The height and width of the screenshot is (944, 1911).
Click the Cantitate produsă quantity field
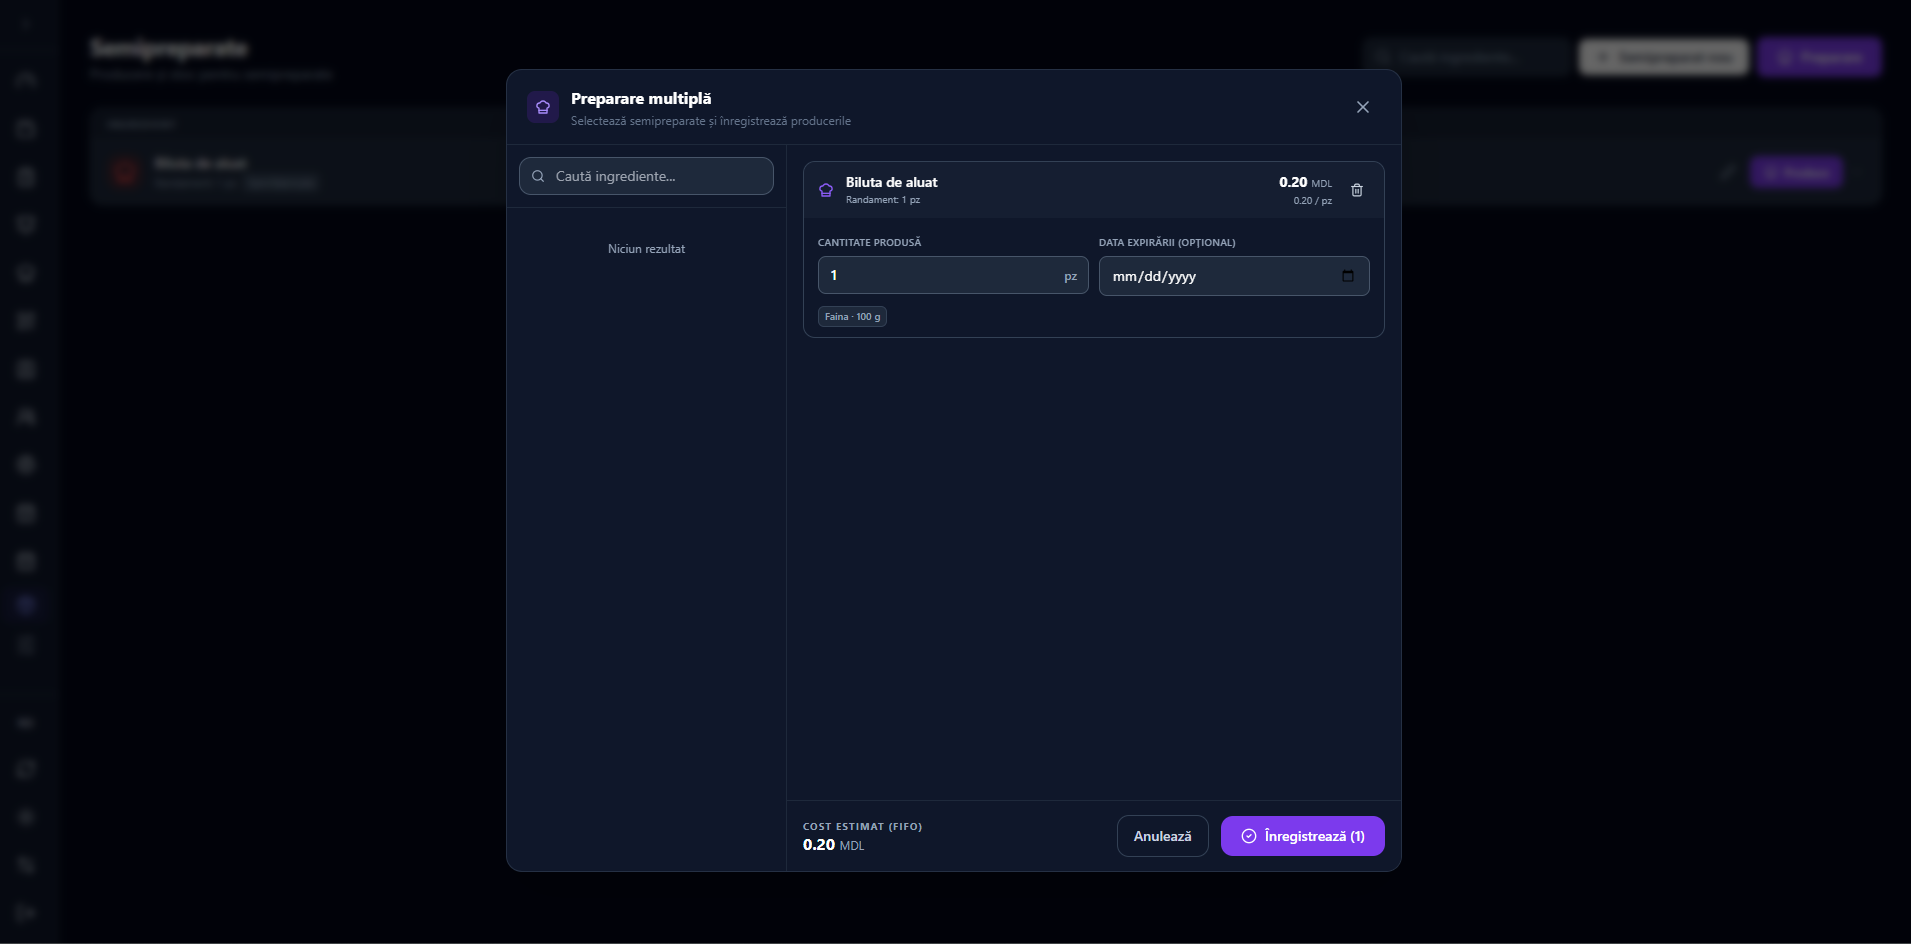pos(953,275)
